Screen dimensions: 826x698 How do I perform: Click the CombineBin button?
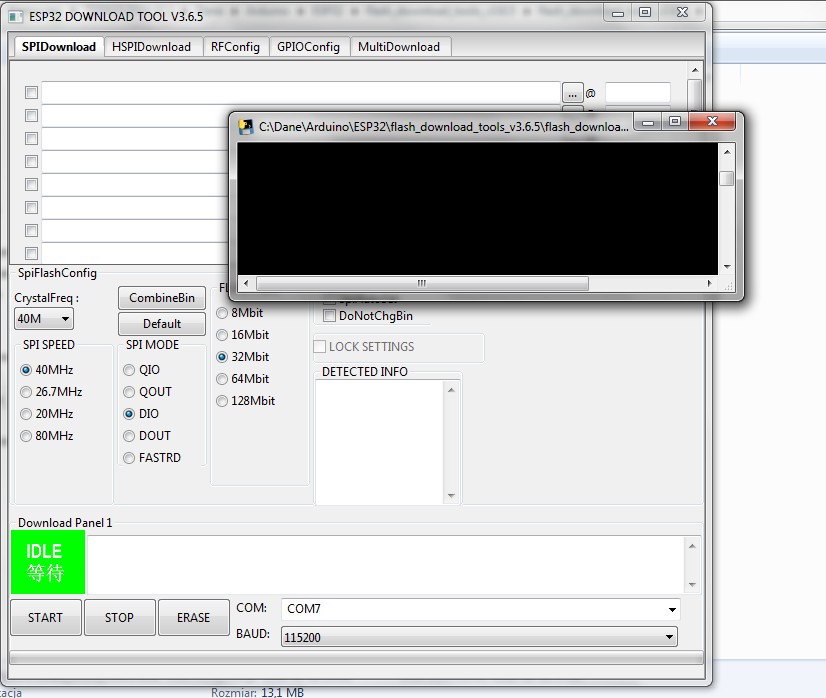(162, 298)
